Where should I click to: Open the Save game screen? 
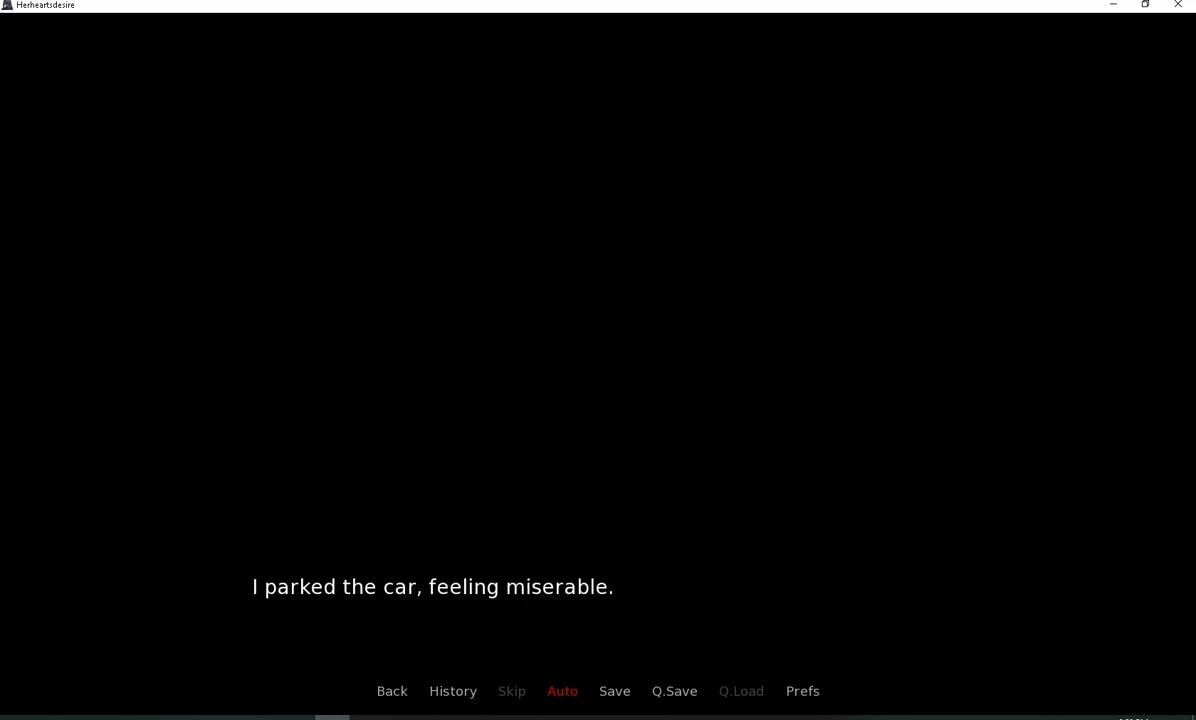point(614,691)
